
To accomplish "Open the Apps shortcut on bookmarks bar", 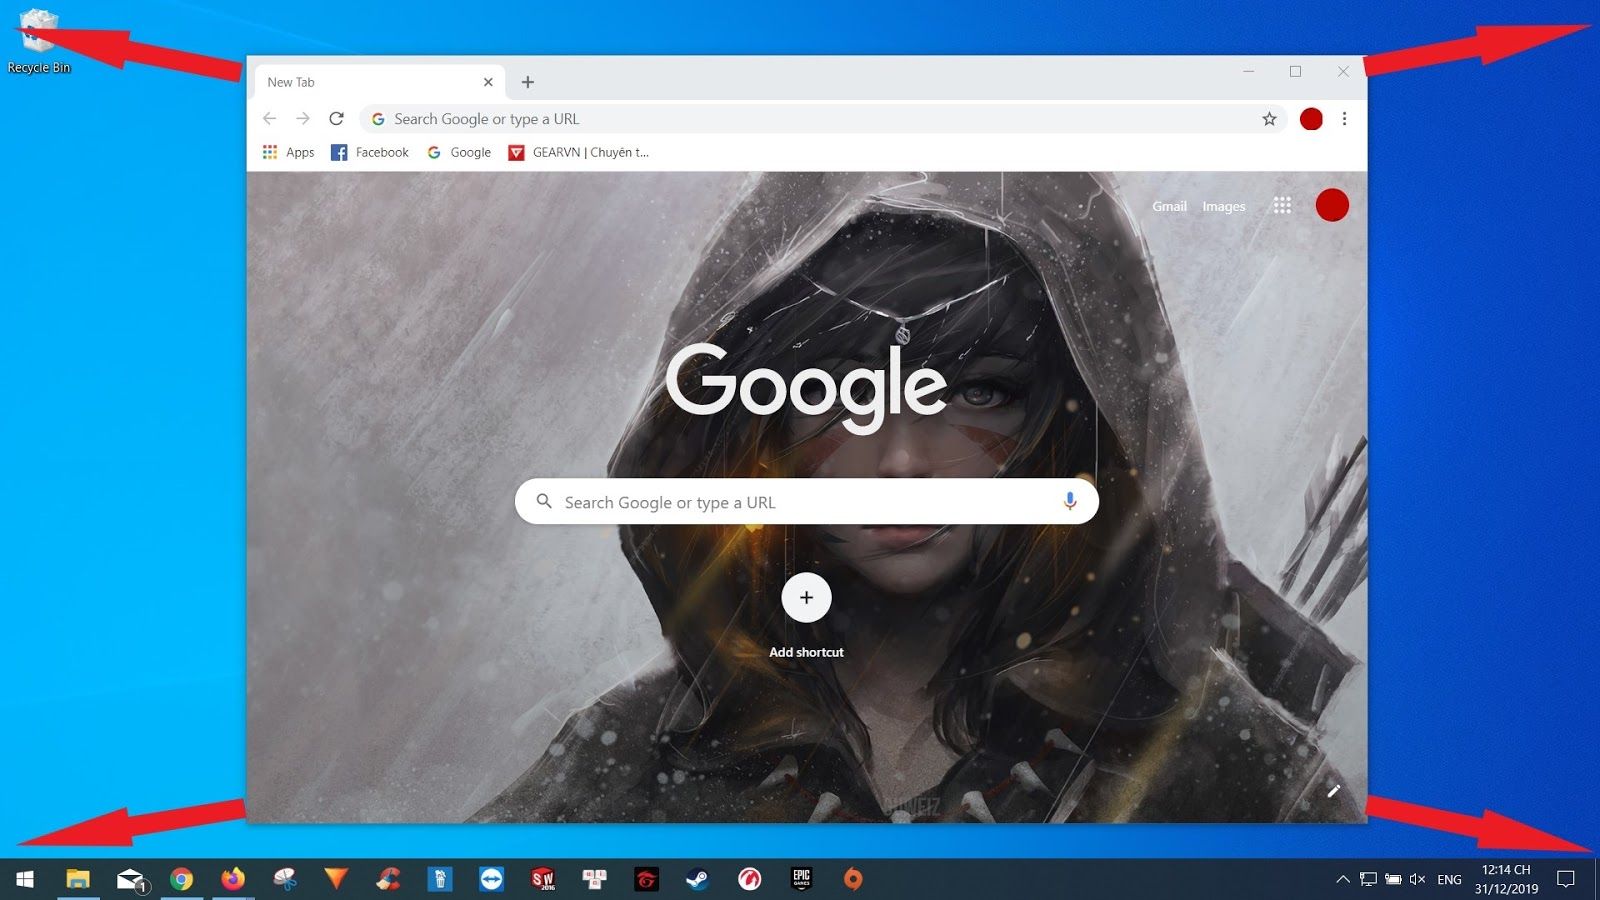I will point(288,152).
